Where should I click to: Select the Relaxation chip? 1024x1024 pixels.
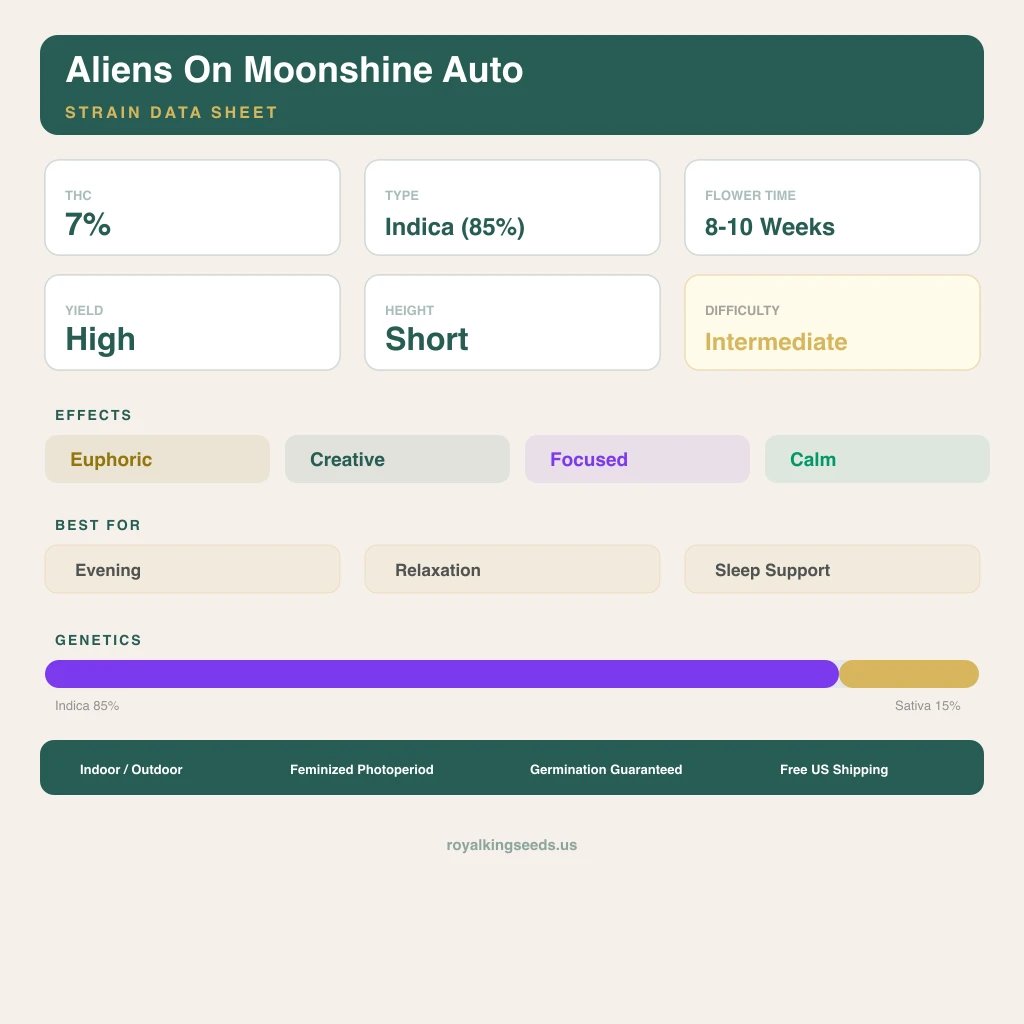point(512,569)
